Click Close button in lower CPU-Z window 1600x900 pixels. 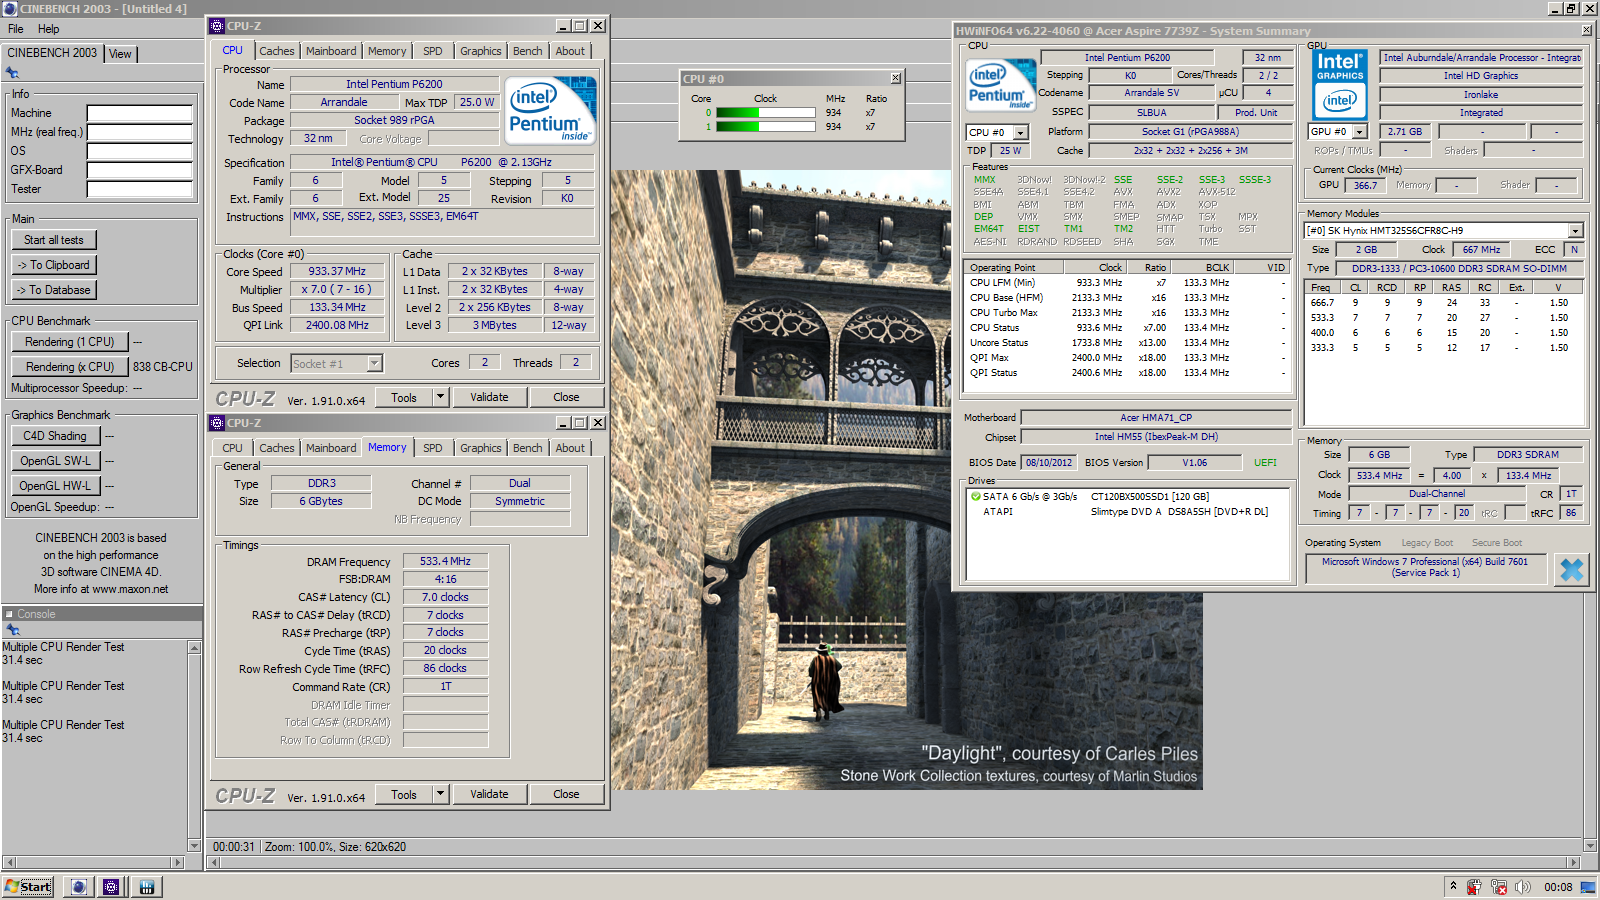tap(566, 794)
